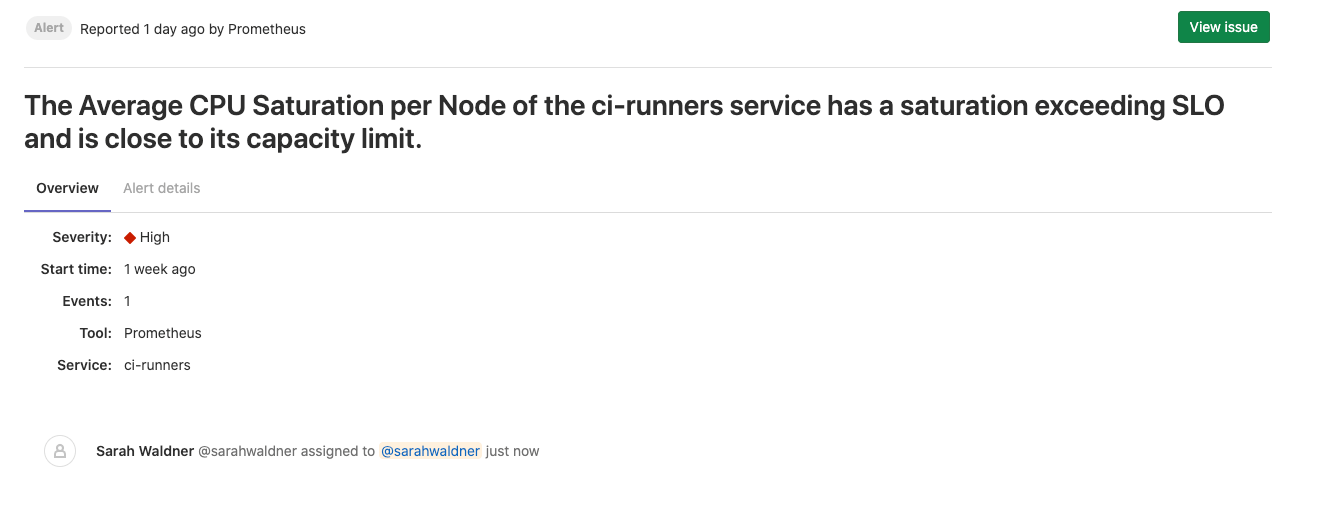The height and width of the screenshot is (528, 1319).
Task: Click the 'just now' timestamp
Action: 512,451
